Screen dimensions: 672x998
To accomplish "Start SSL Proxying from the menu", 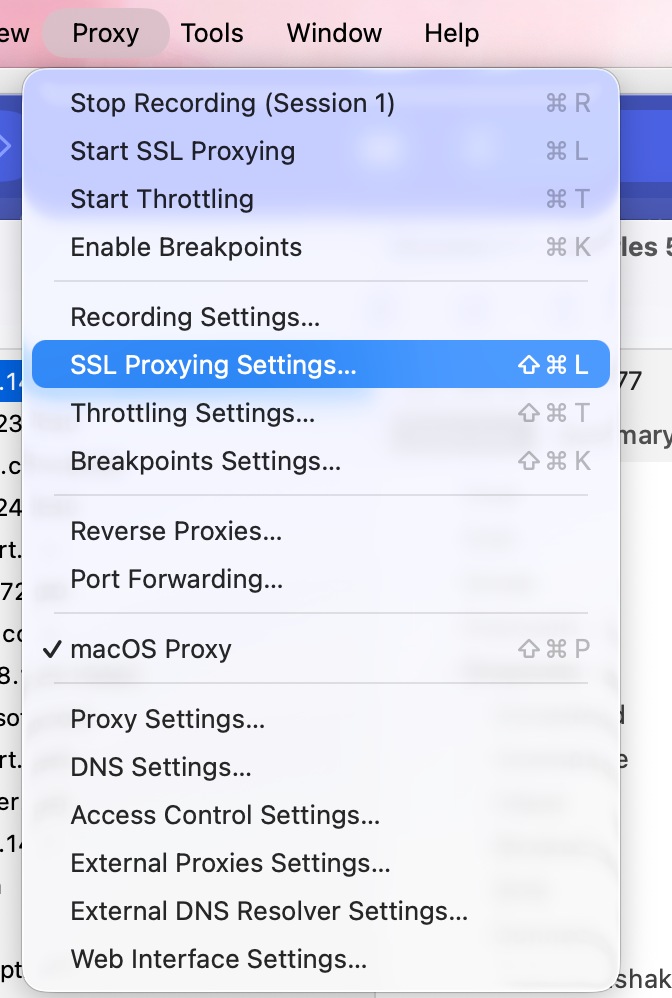I will click(x=182, y=151).
